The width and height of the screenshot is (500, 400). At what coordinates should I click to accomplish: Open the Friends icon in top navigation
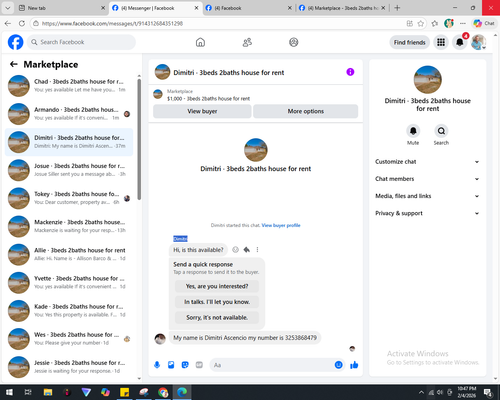[x=247, y=42]
